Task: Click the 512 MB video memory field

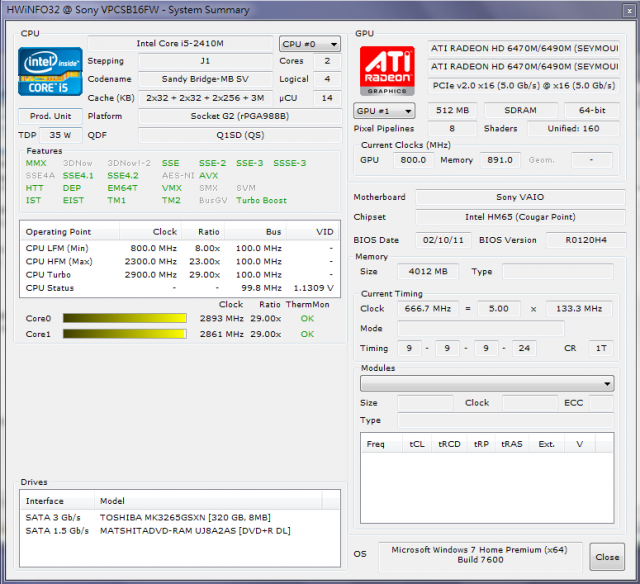Action: pyautogui.click(x=452, y=110)
